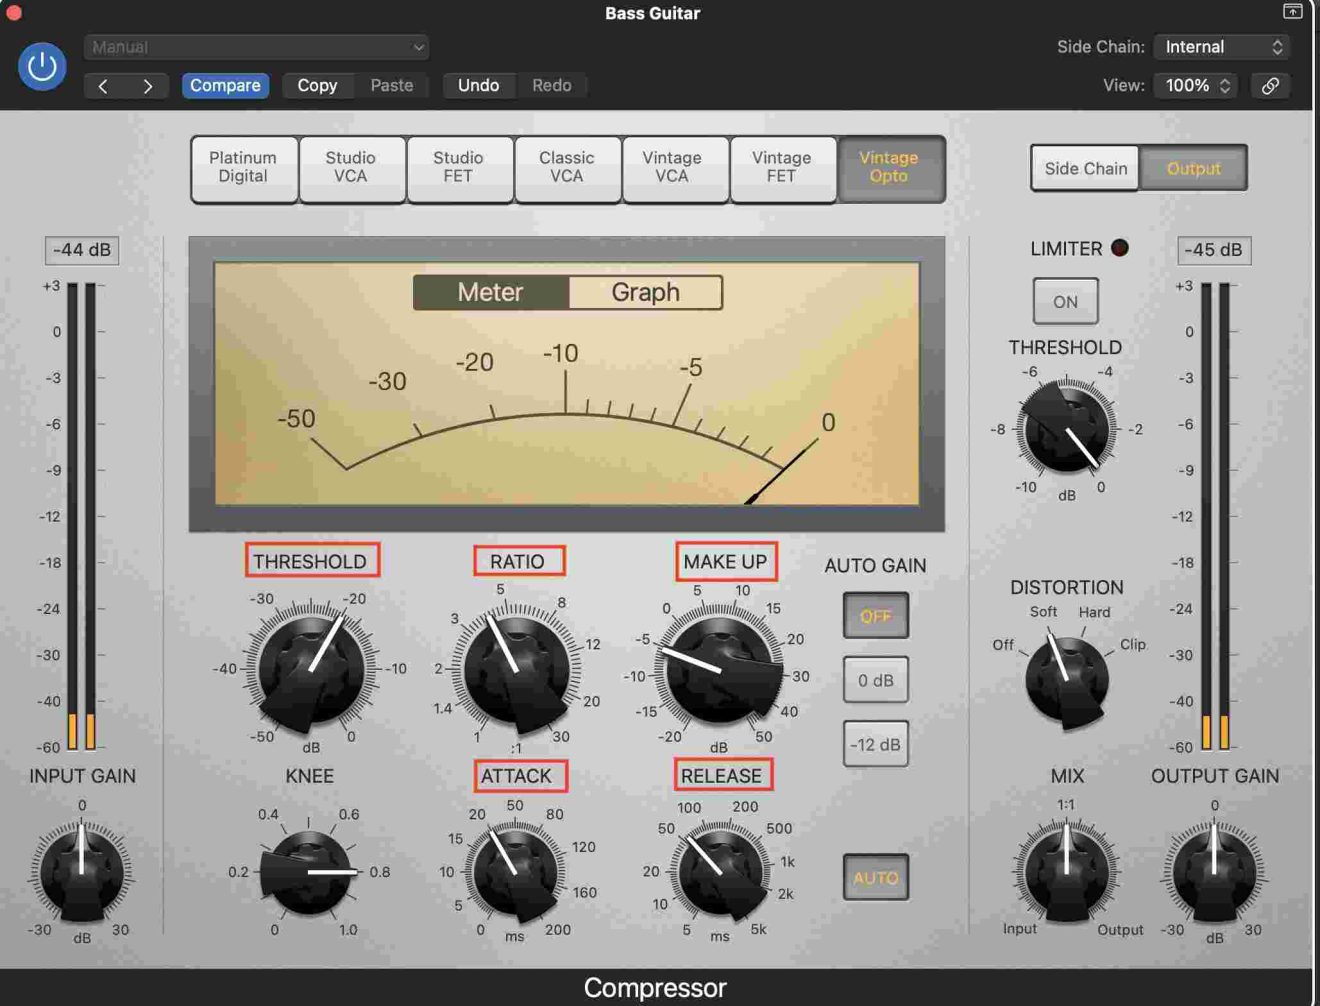1320x1006 pixels.
Task: Click the Compare button
Action: pos(225,85)
